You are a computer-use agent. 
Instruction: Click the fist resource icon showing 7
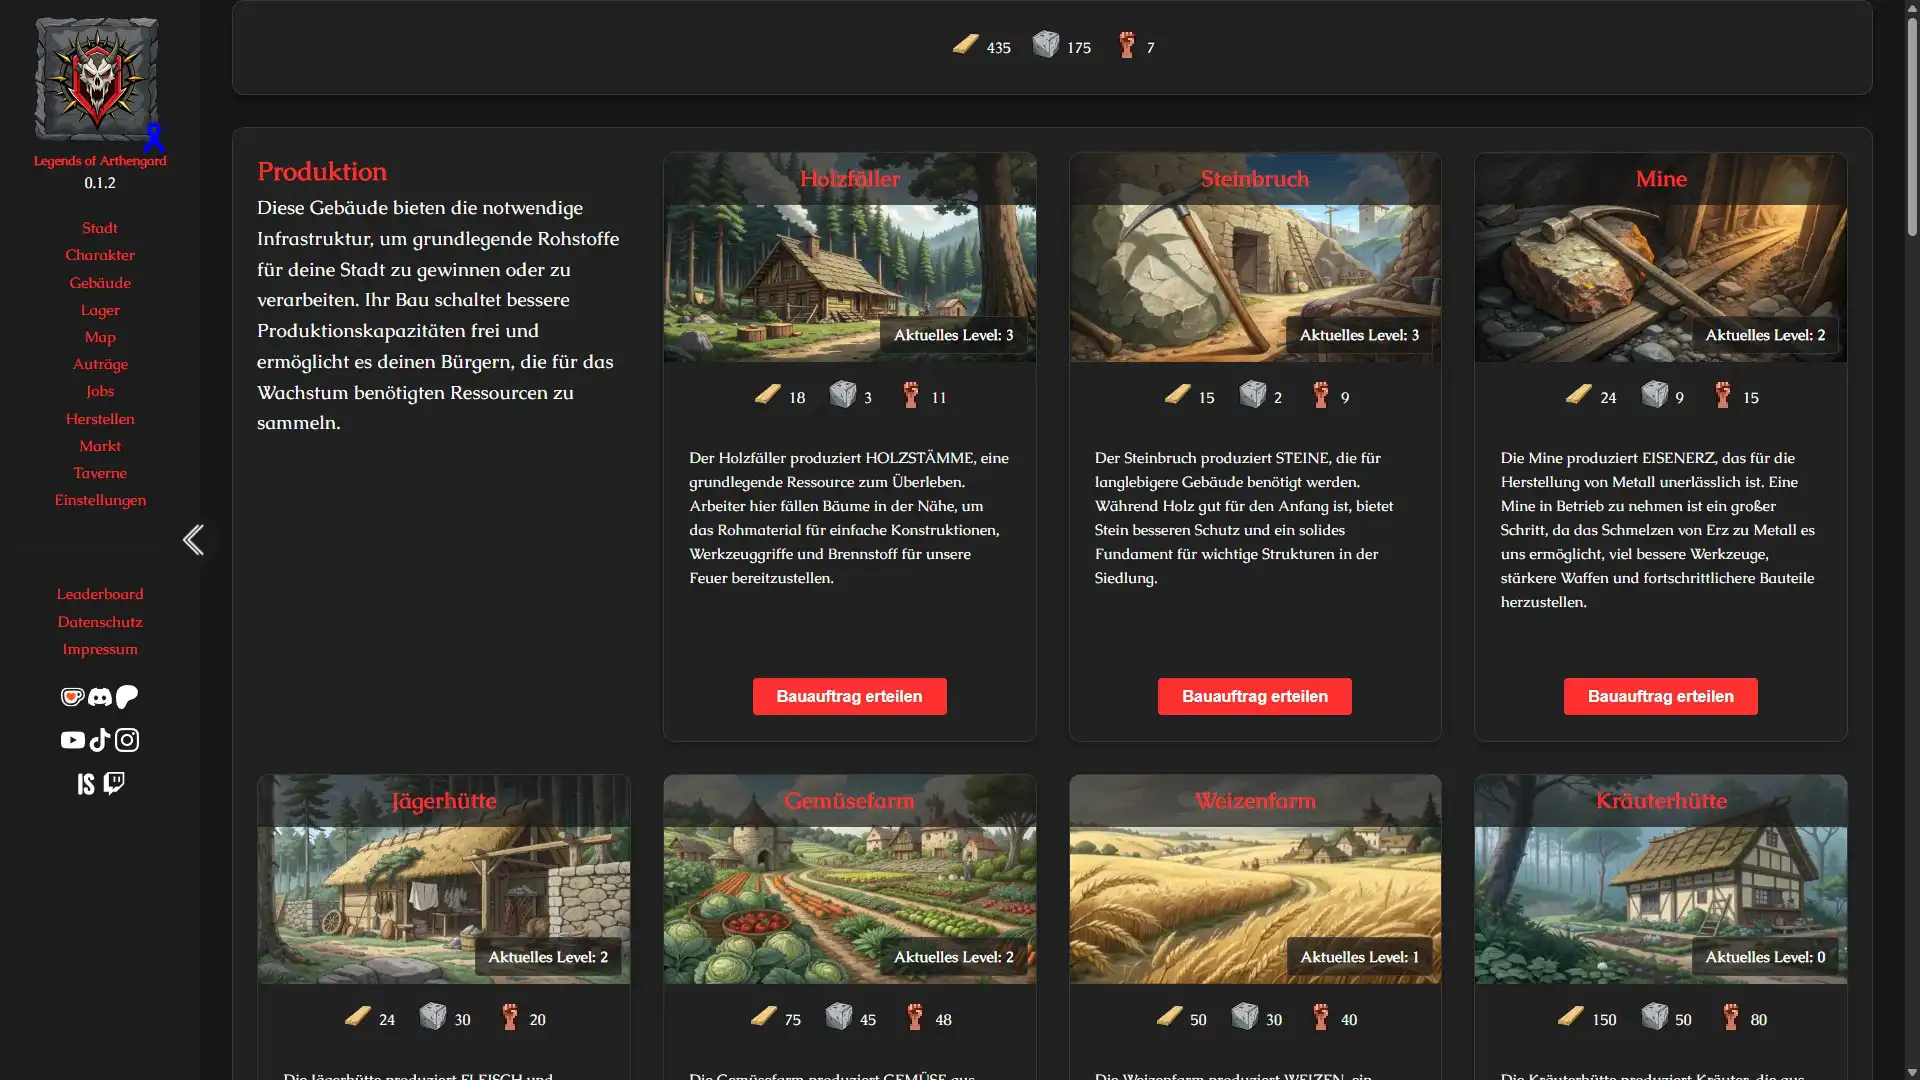pos(1128,45)
